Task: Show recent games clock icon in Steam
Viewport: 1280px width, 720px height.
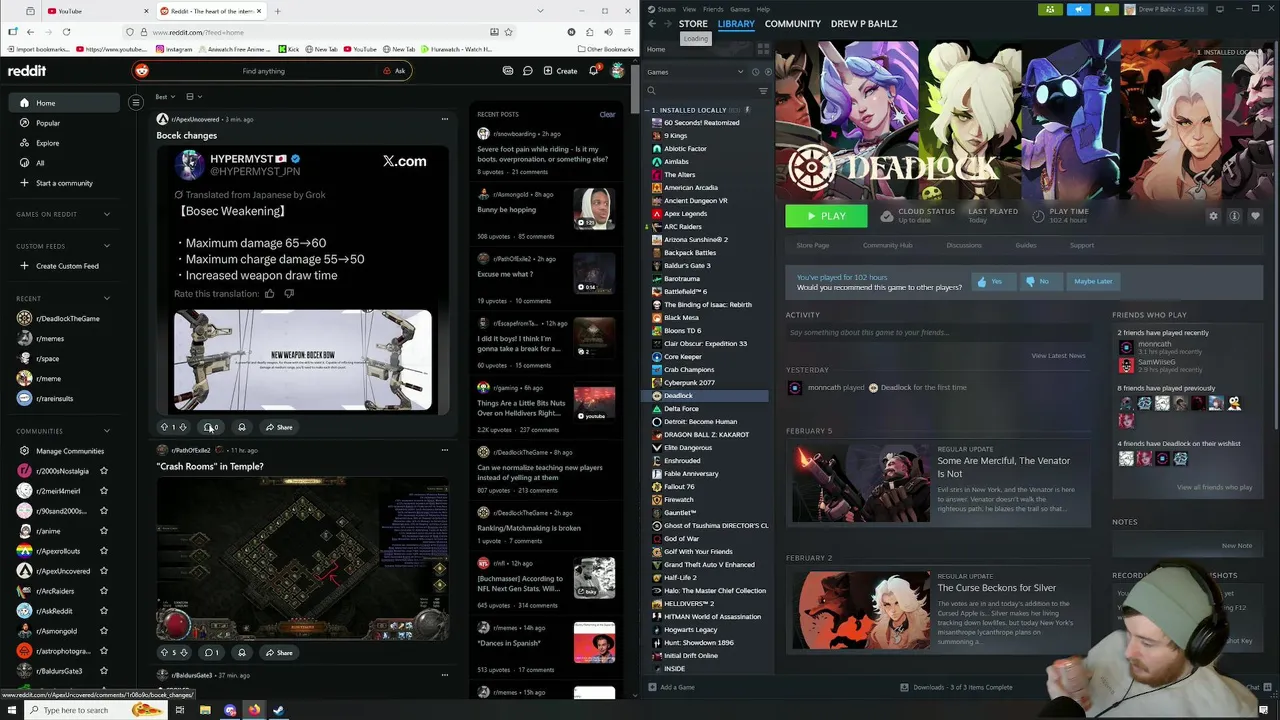Action: [756, 72]
